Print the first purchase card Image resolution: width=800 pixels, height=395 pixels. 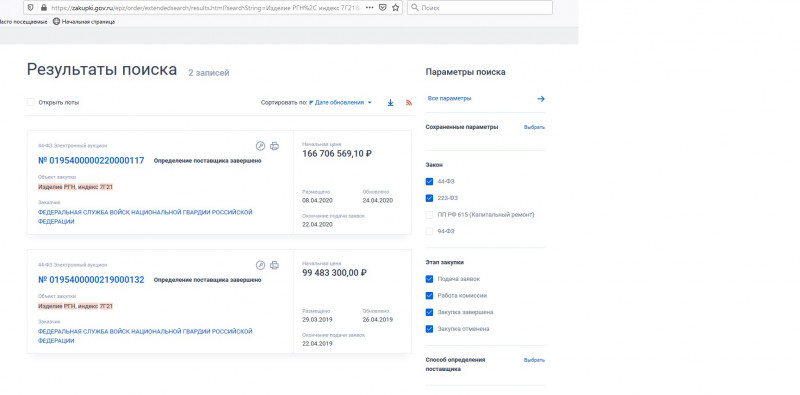coord(274,146)
